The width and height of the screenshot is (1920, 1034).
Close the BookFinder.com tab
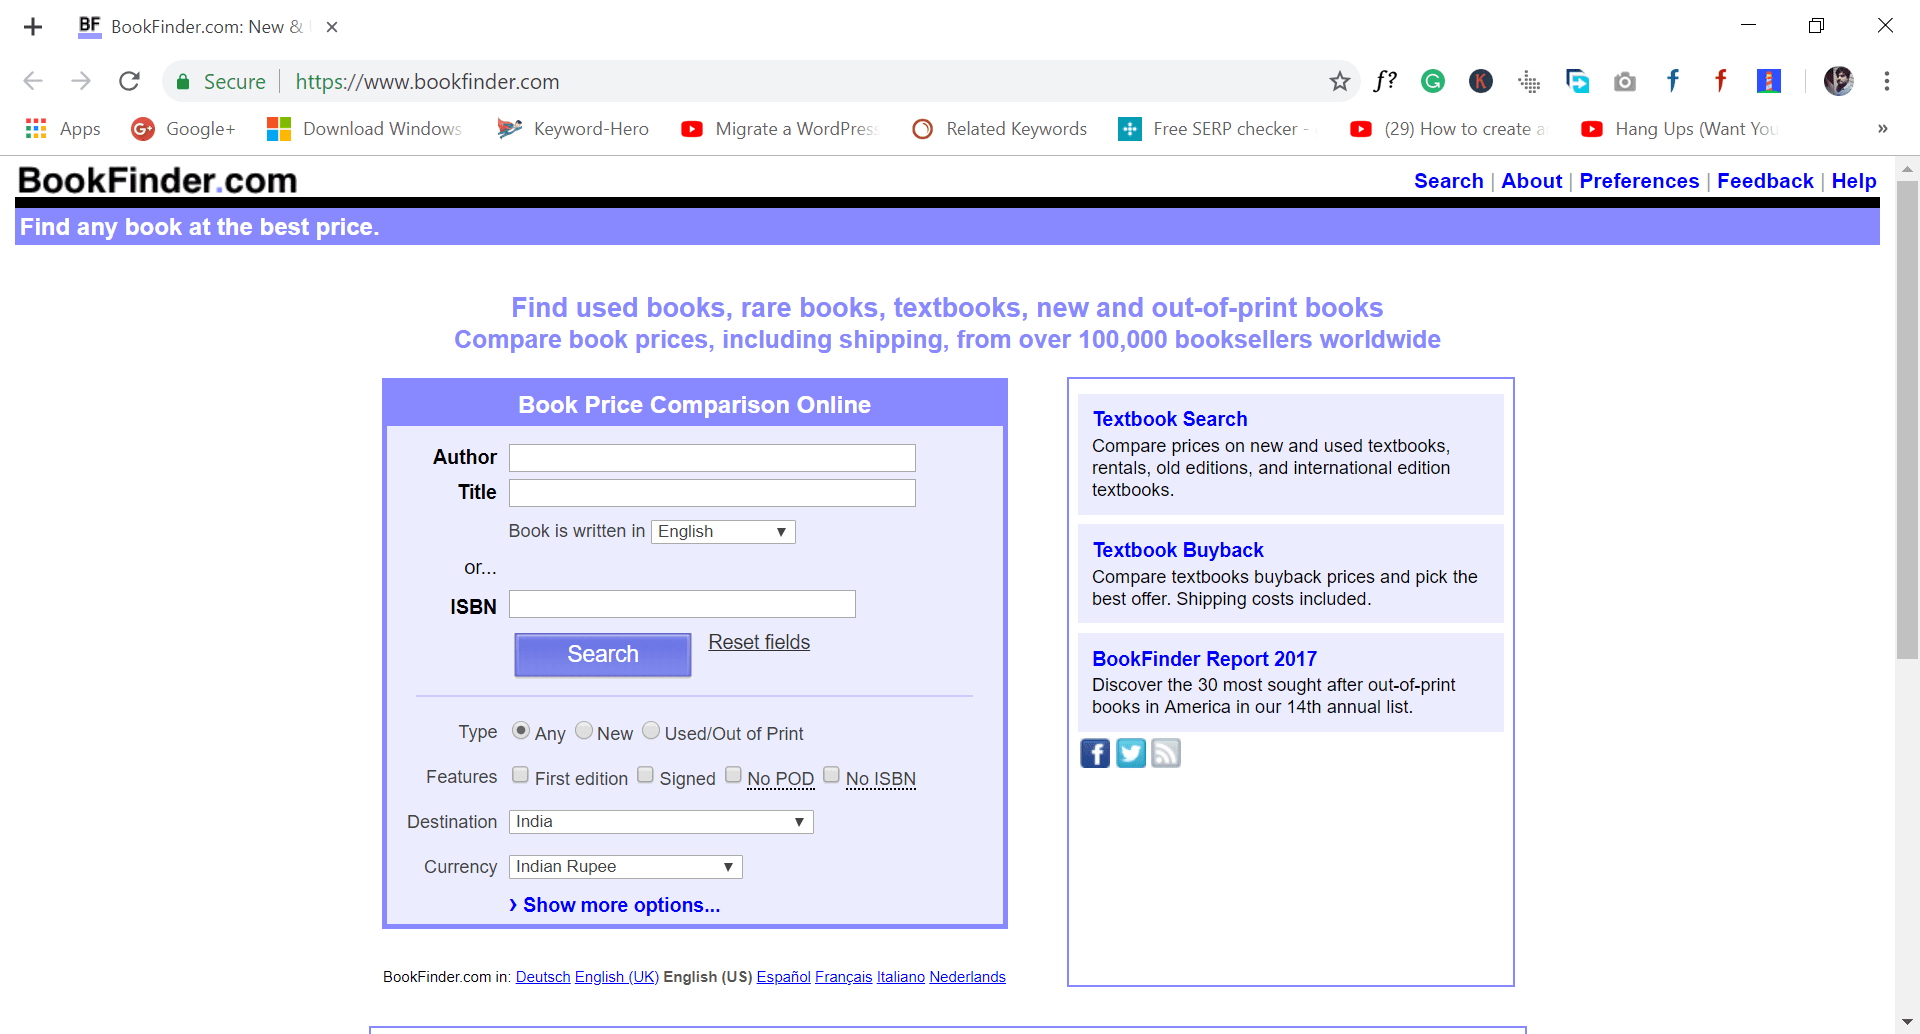pos(332,27)
